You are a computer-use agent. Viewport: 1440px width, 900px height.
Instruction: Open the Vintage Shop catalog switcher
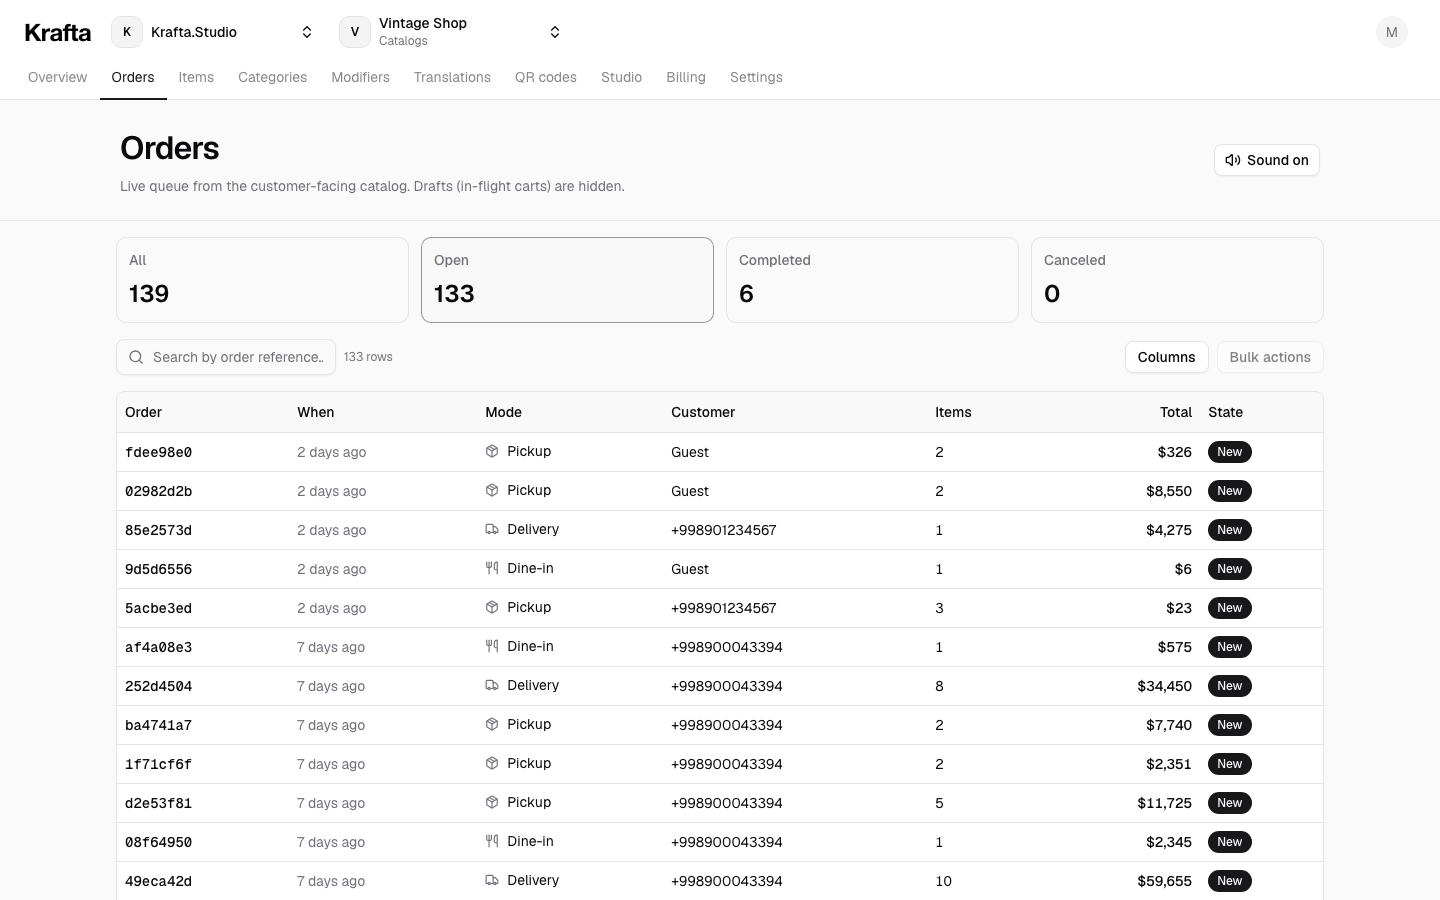point(453,32)
